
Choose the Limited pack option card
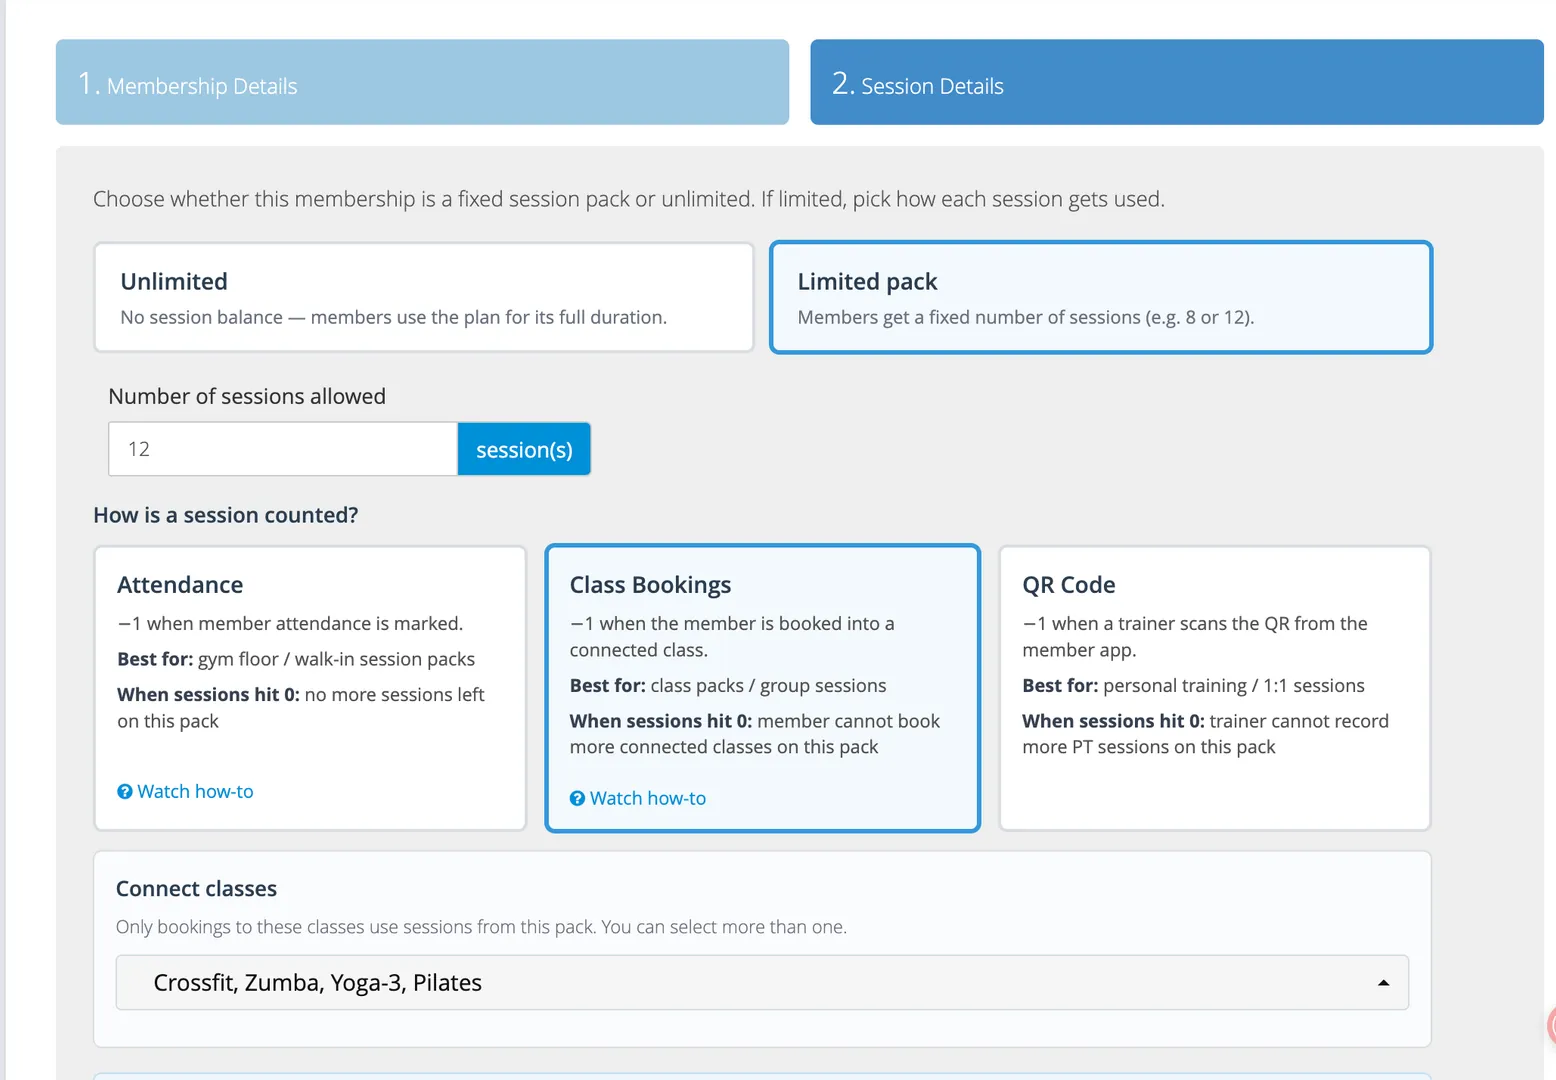[x=1101, y=297]
